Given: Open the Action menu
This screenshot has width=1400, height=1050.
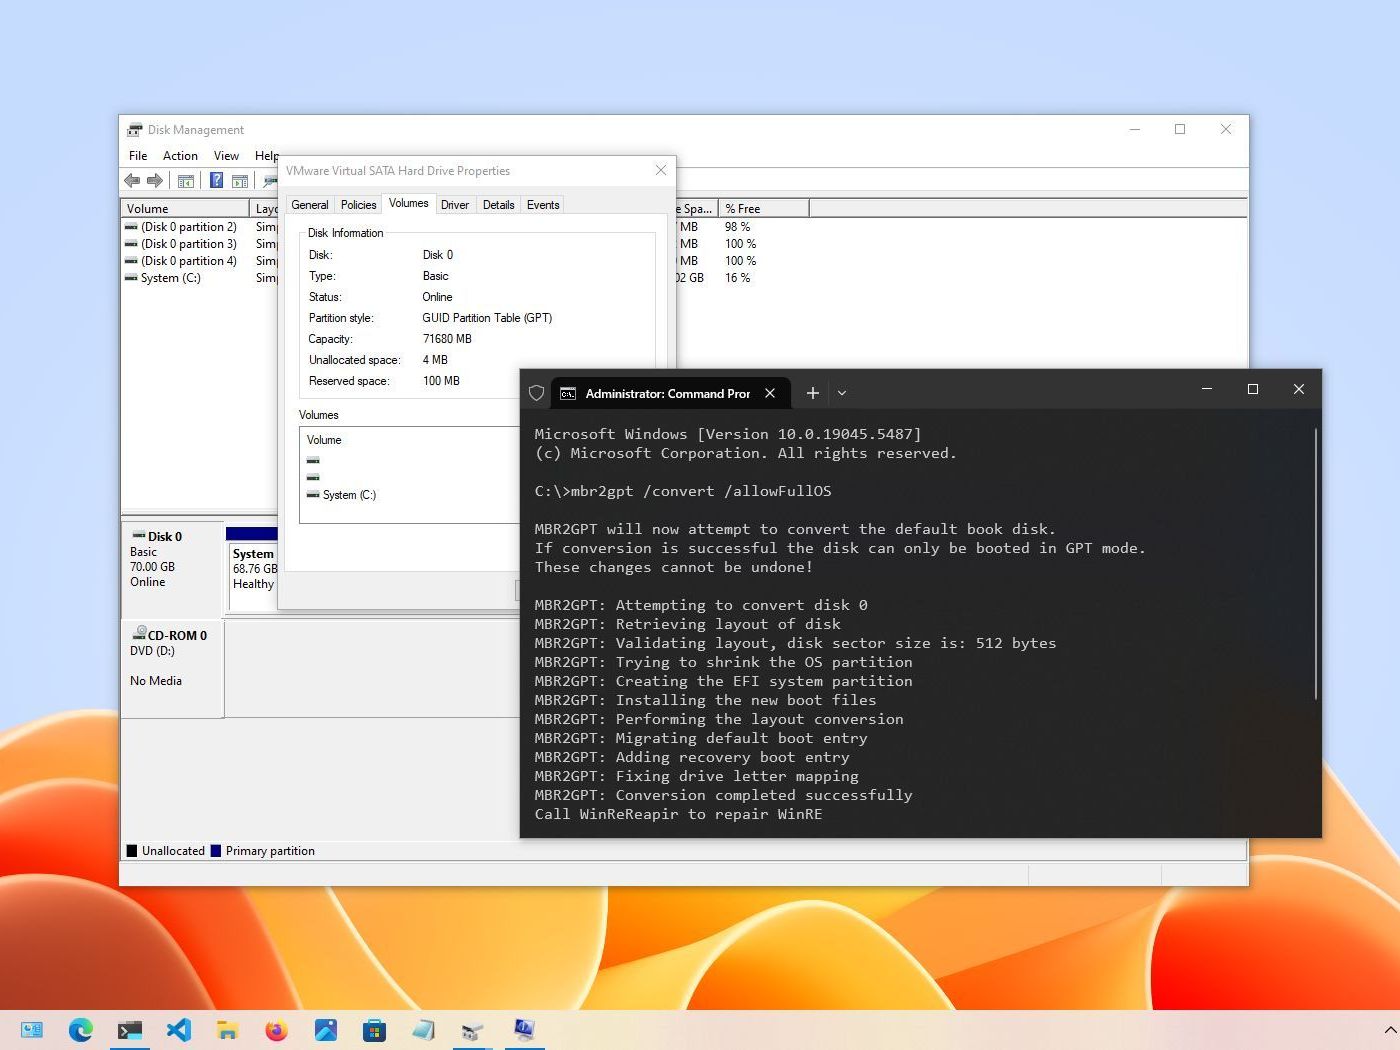Looking at the screenshot, I should pyautogui.click(x=180, y=156).
